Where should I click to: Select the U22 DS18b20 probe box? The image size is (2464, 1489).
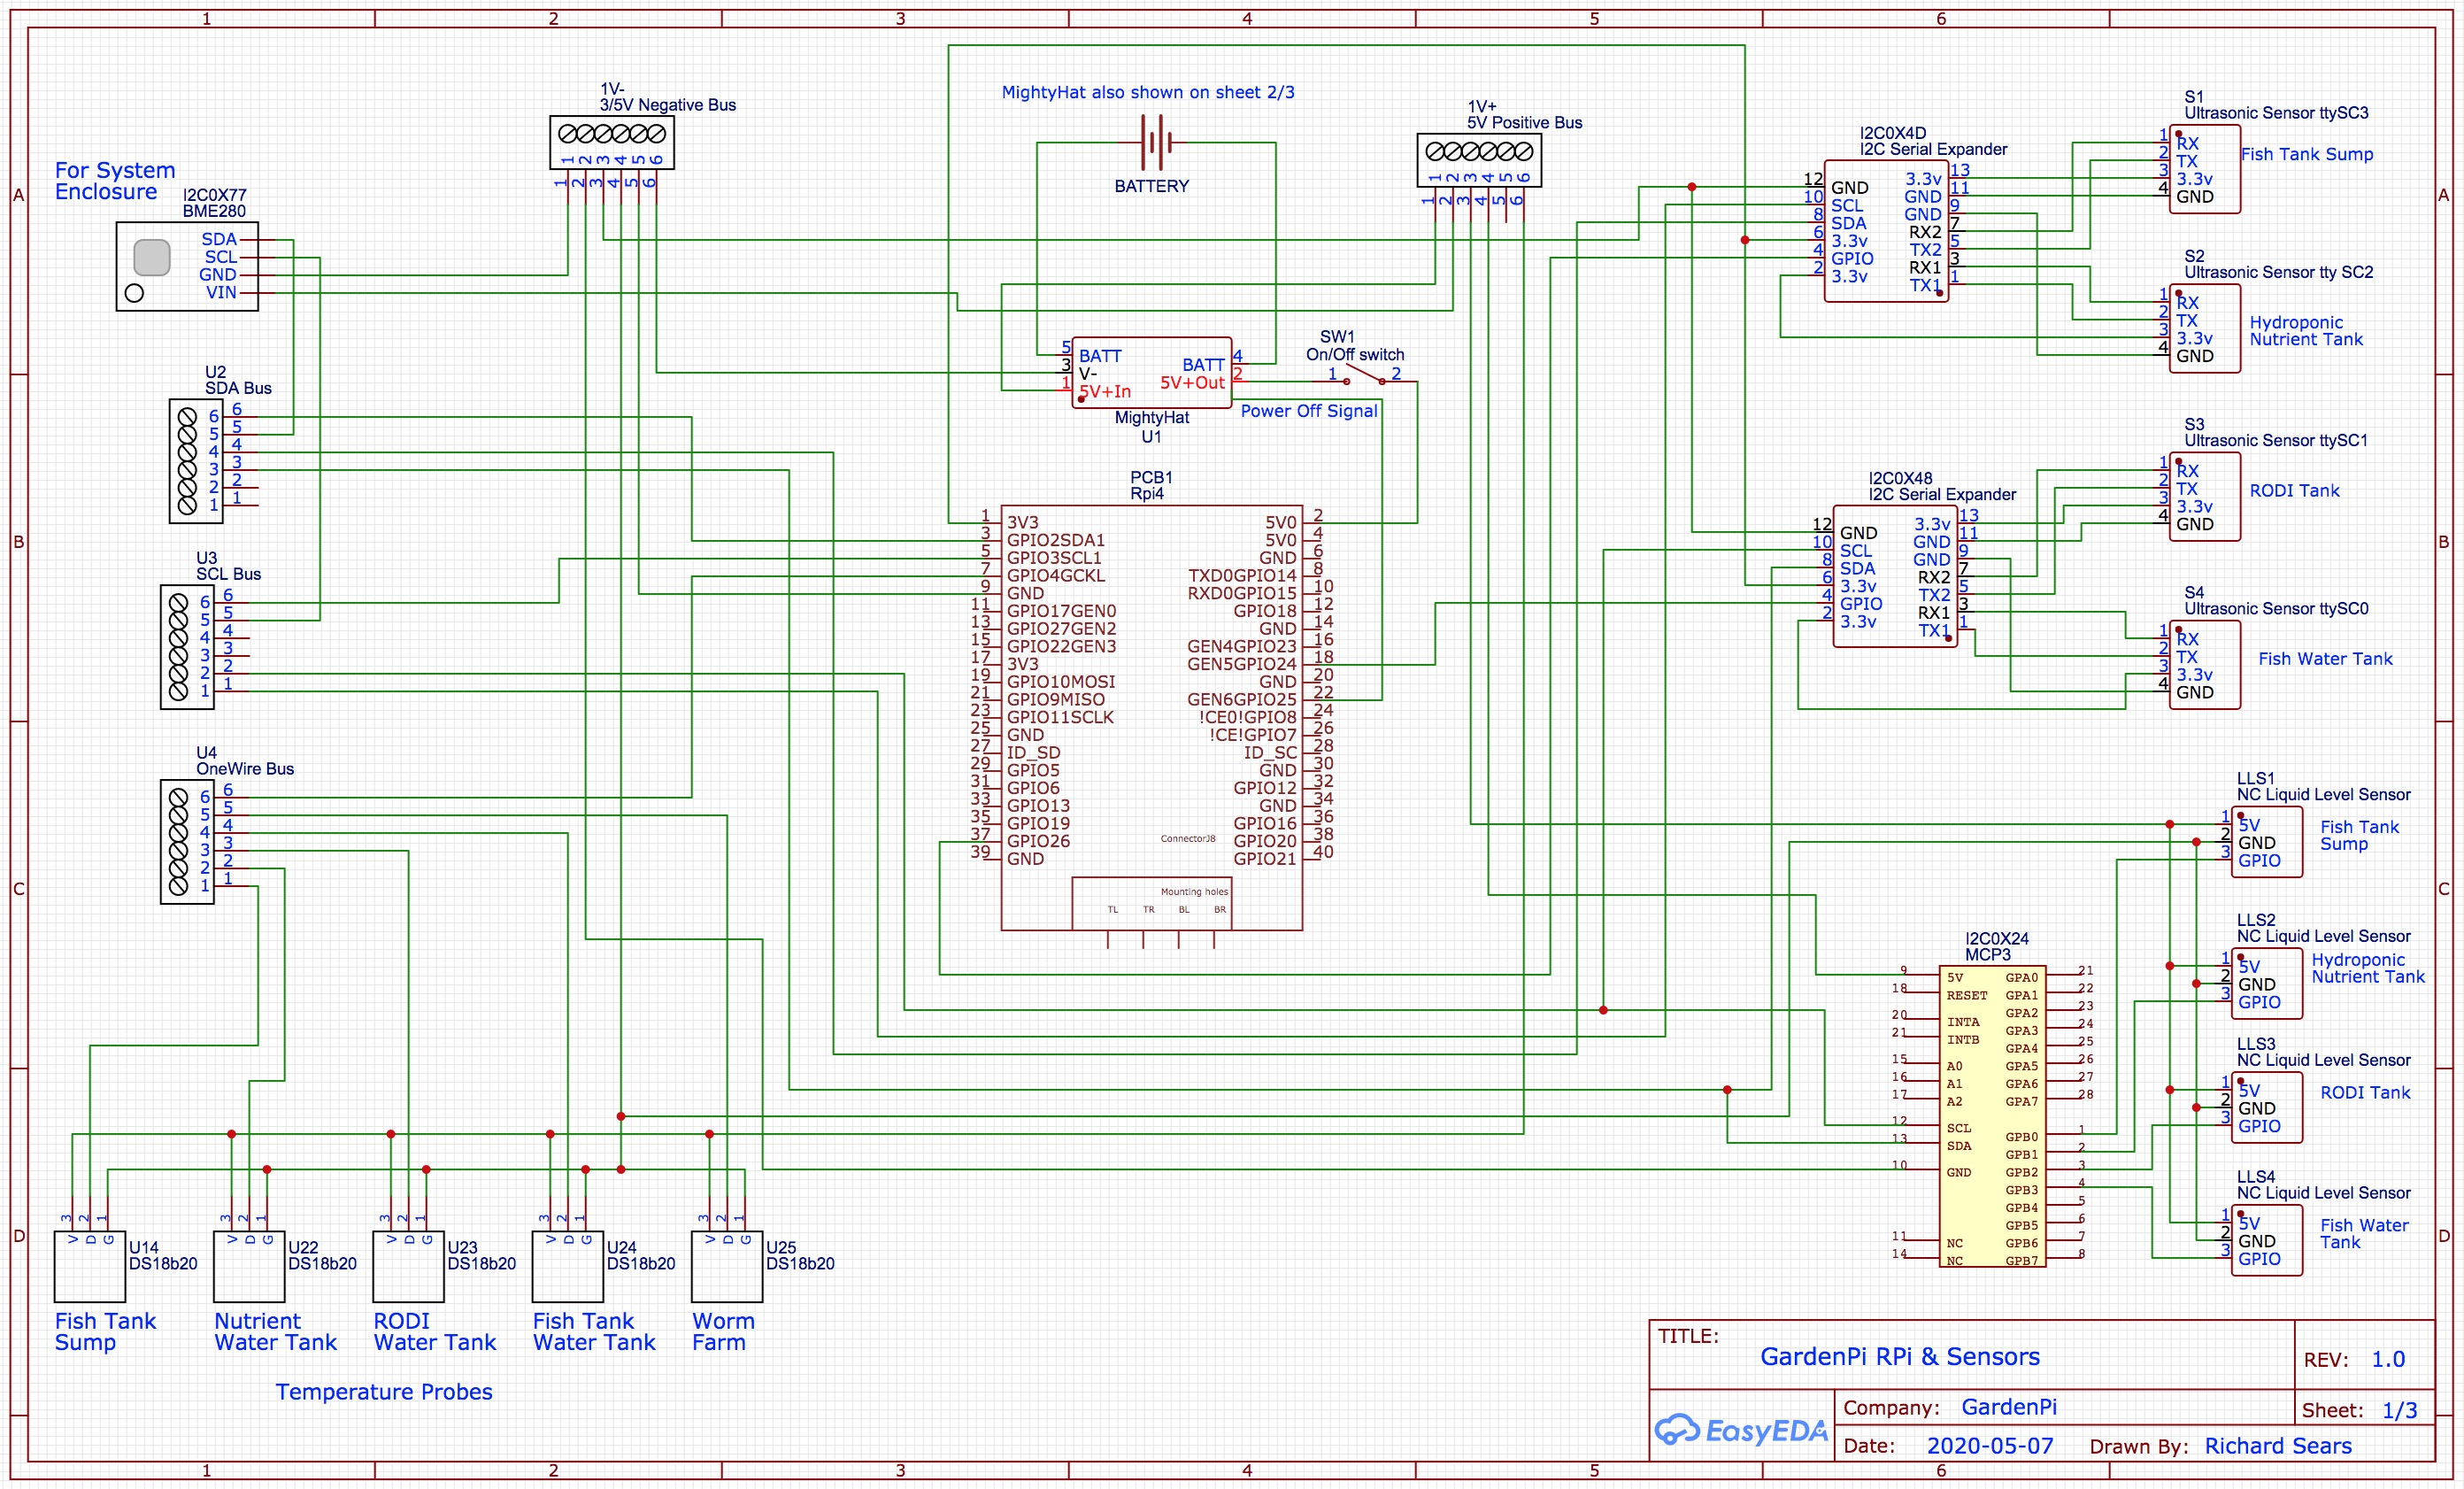point(249,1266)
